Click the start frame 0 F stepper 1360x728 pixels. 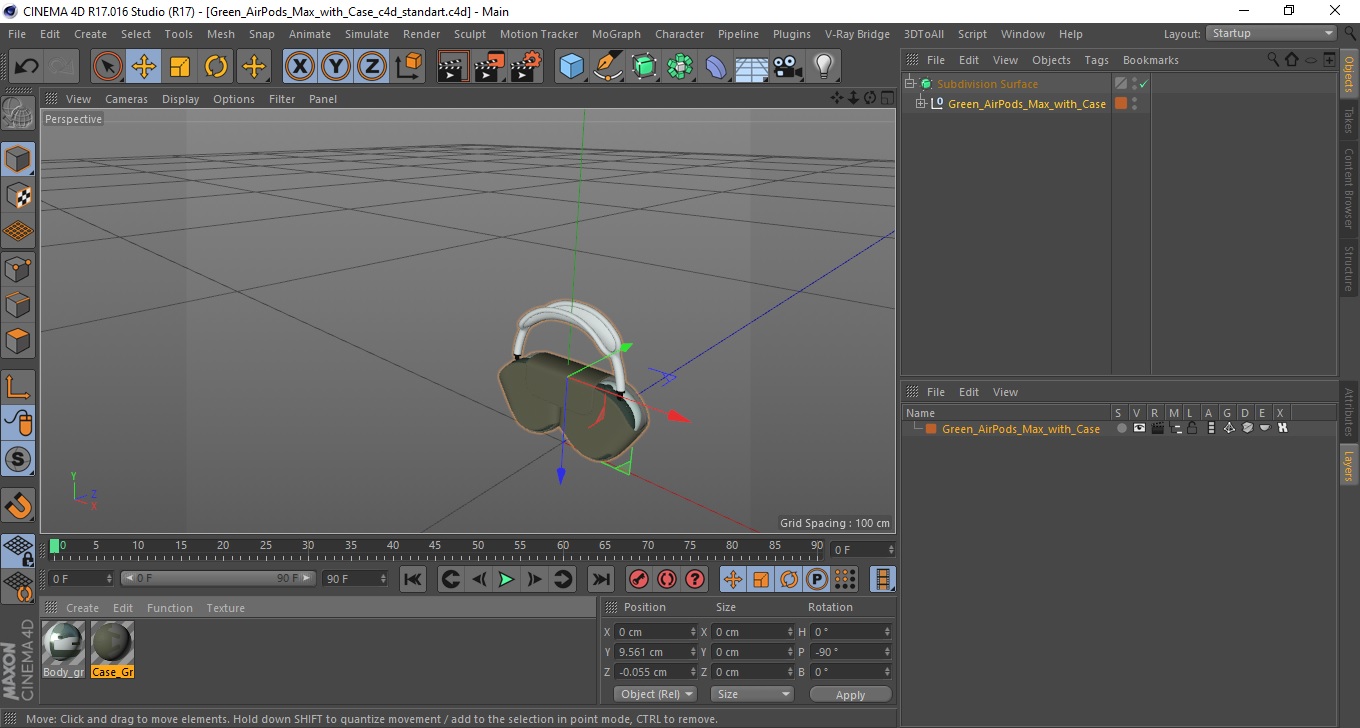coord(109,579)
